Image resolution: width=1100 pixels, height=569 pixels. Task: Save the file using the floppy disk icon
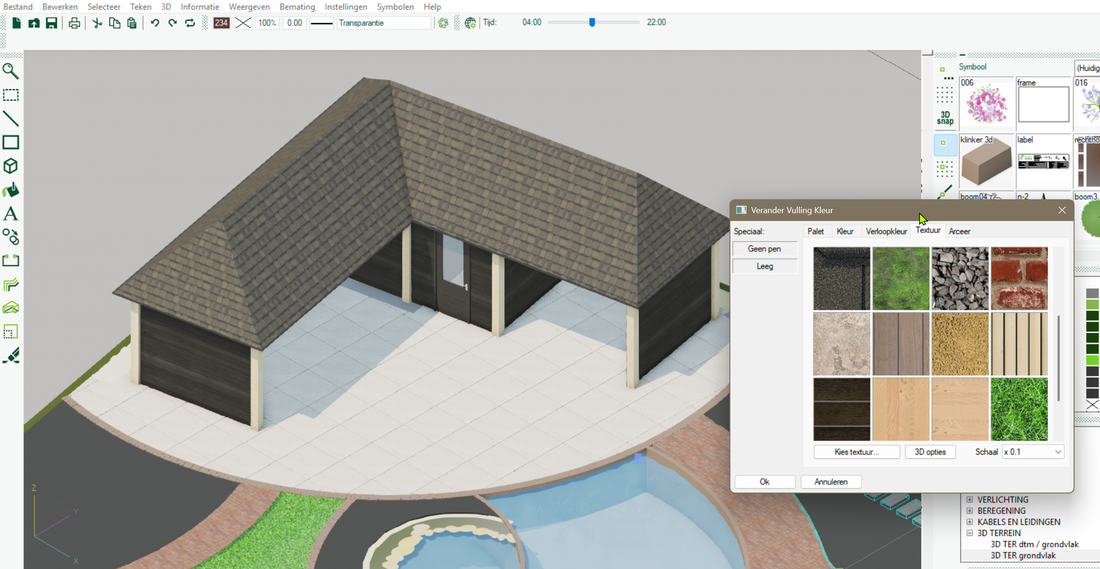point(51,23)
